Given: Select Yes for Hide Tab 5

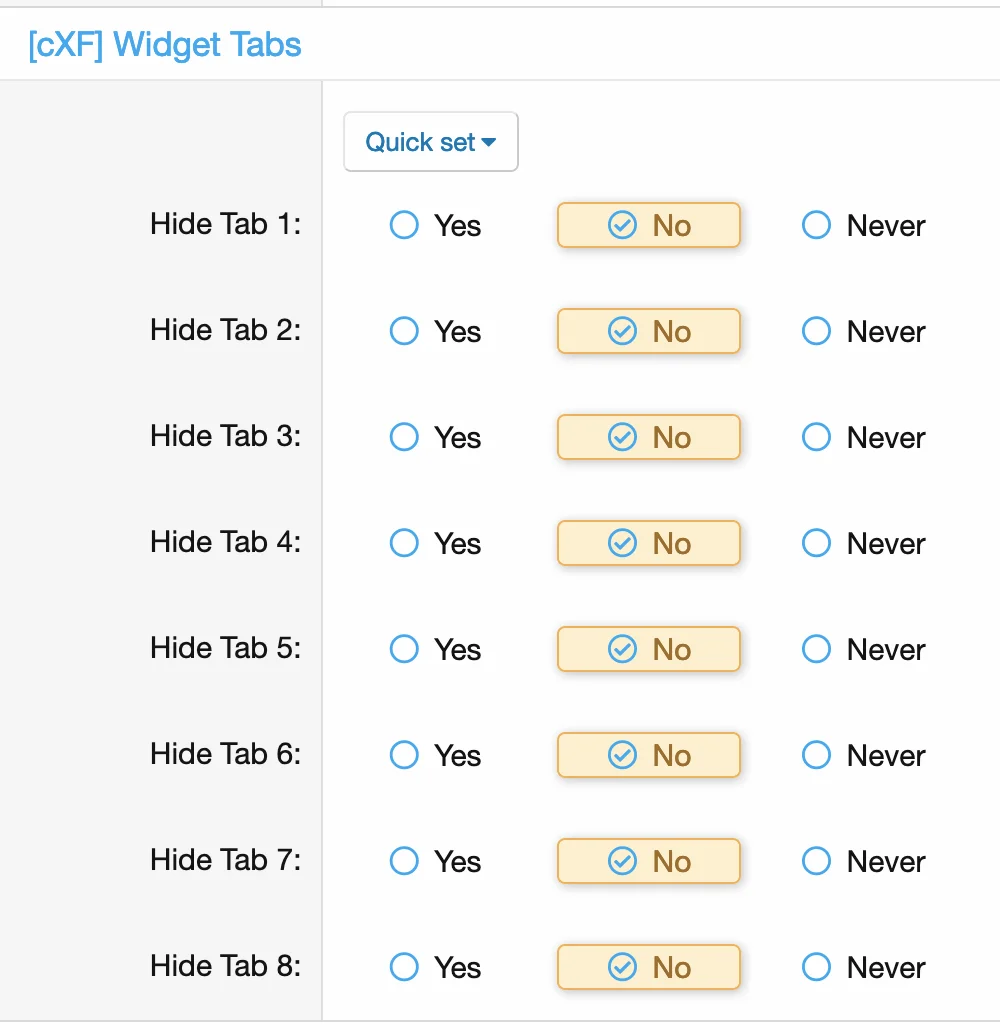Looking at the screenshot, I should (404, 649).
